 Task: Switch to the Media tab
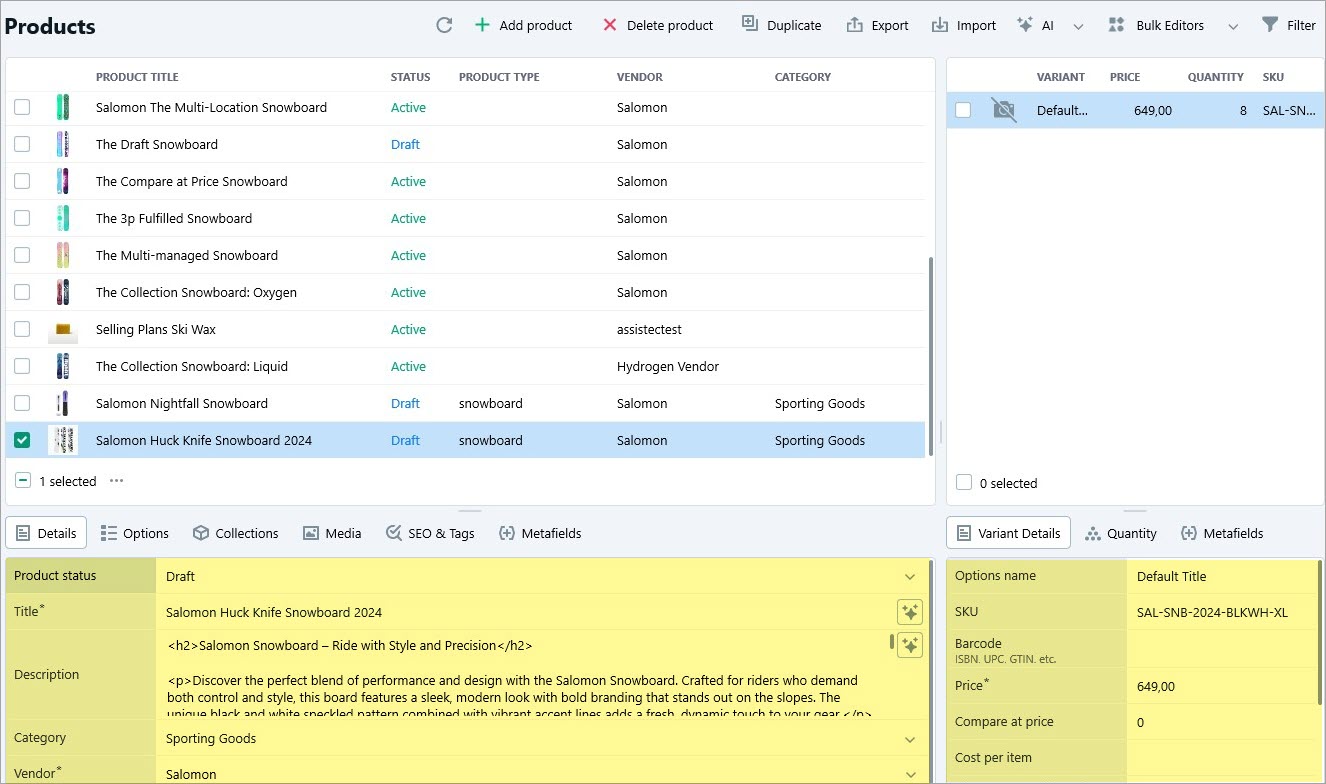point(332,533)
